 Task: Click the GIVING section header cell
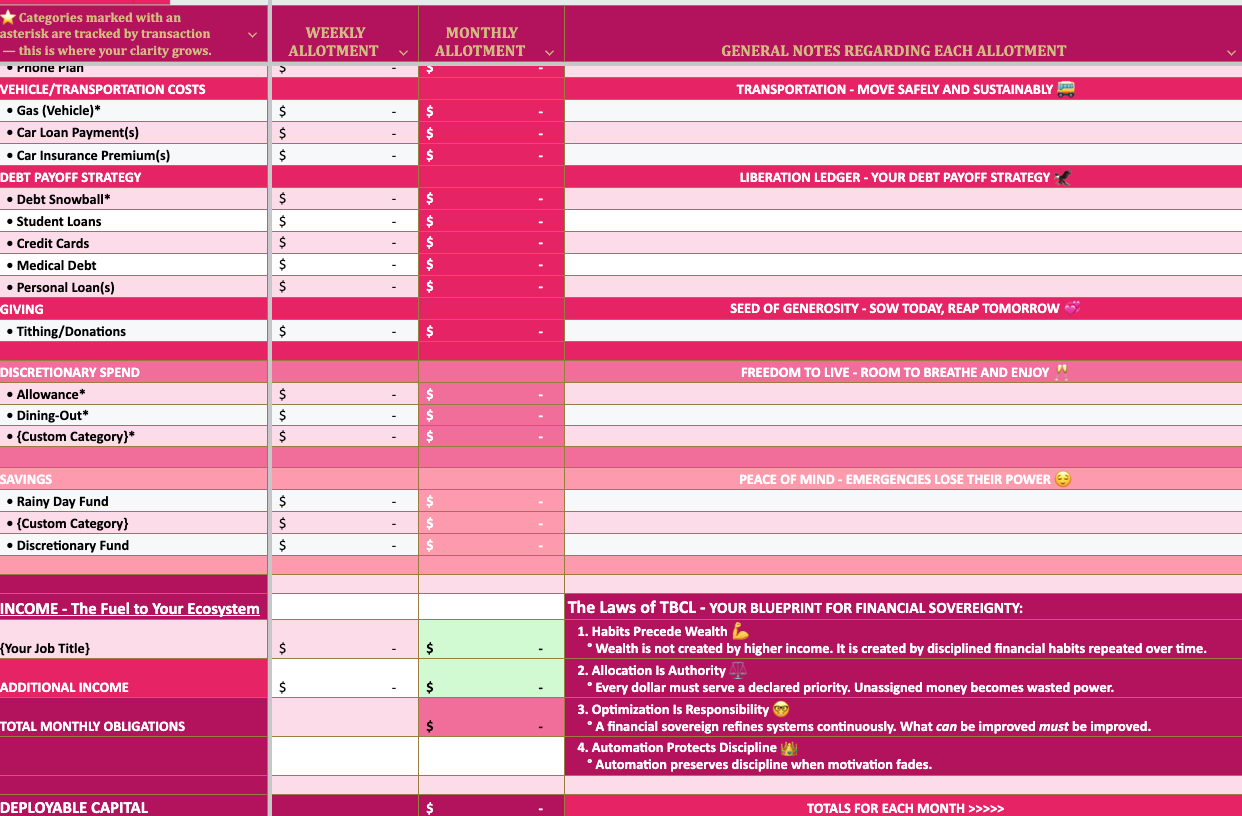pos(134,309)
